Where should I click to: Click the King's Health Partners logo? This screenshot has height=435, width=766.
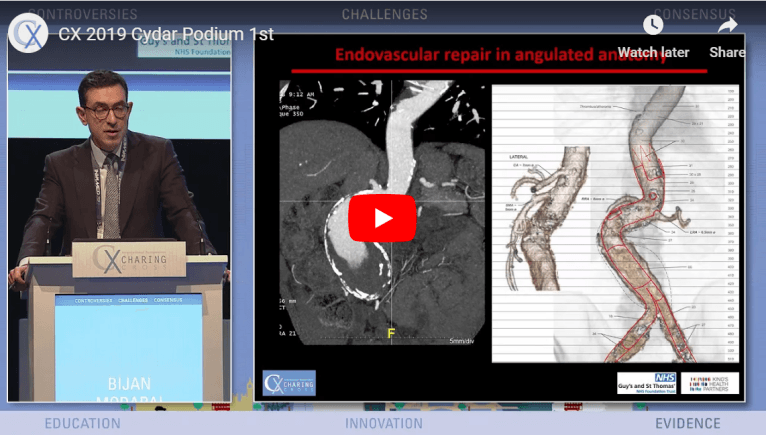[710, 383]
